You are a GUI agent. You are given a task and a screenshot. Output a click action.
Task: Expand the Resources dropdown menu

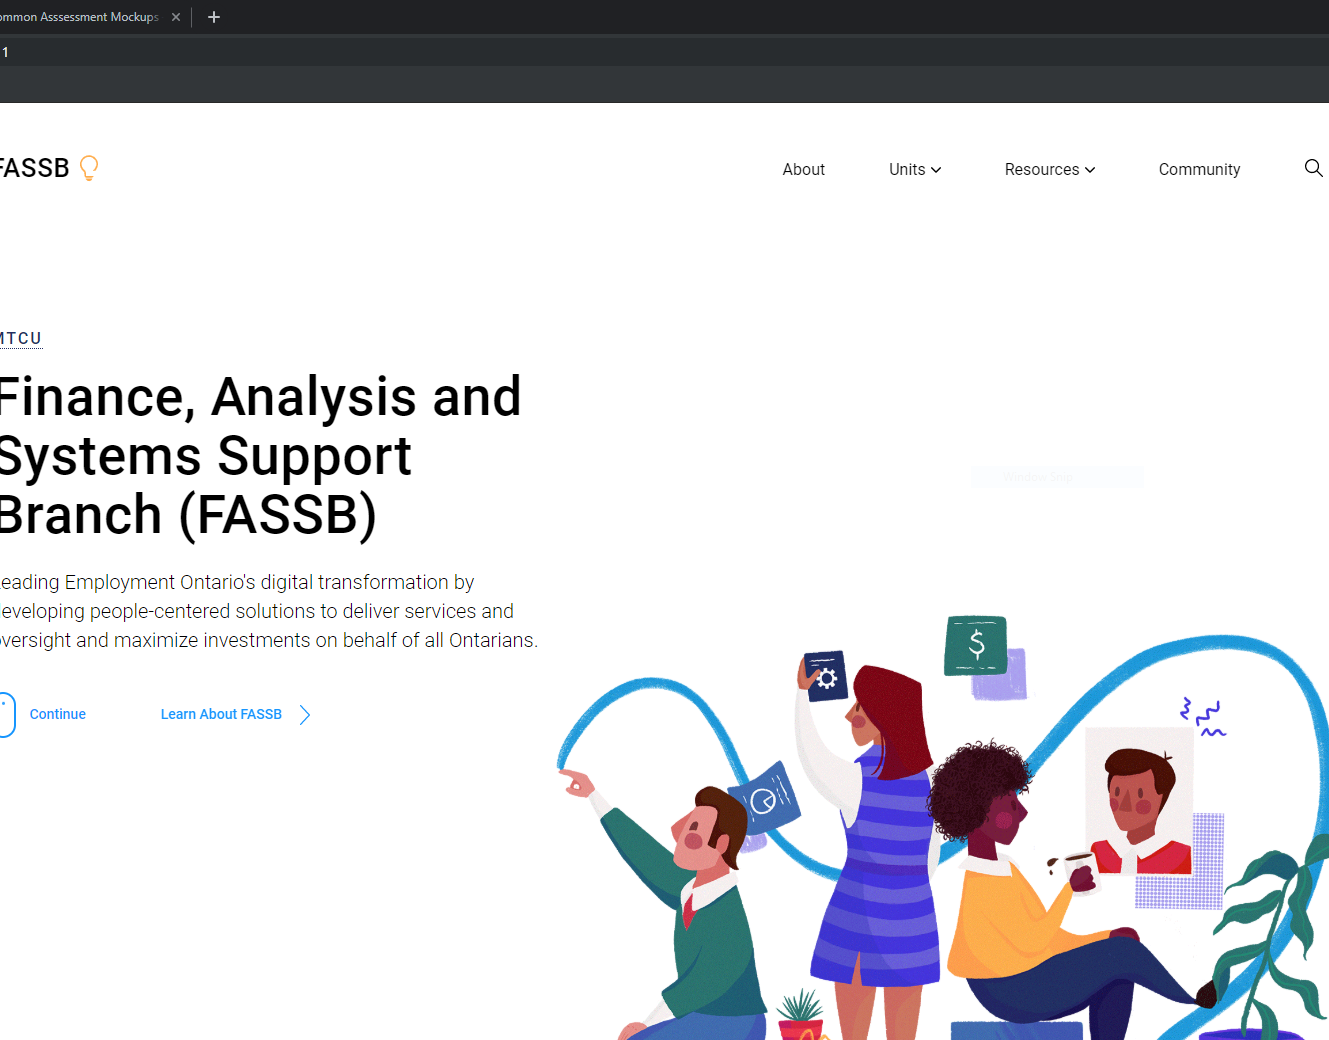click(1050, 170)
